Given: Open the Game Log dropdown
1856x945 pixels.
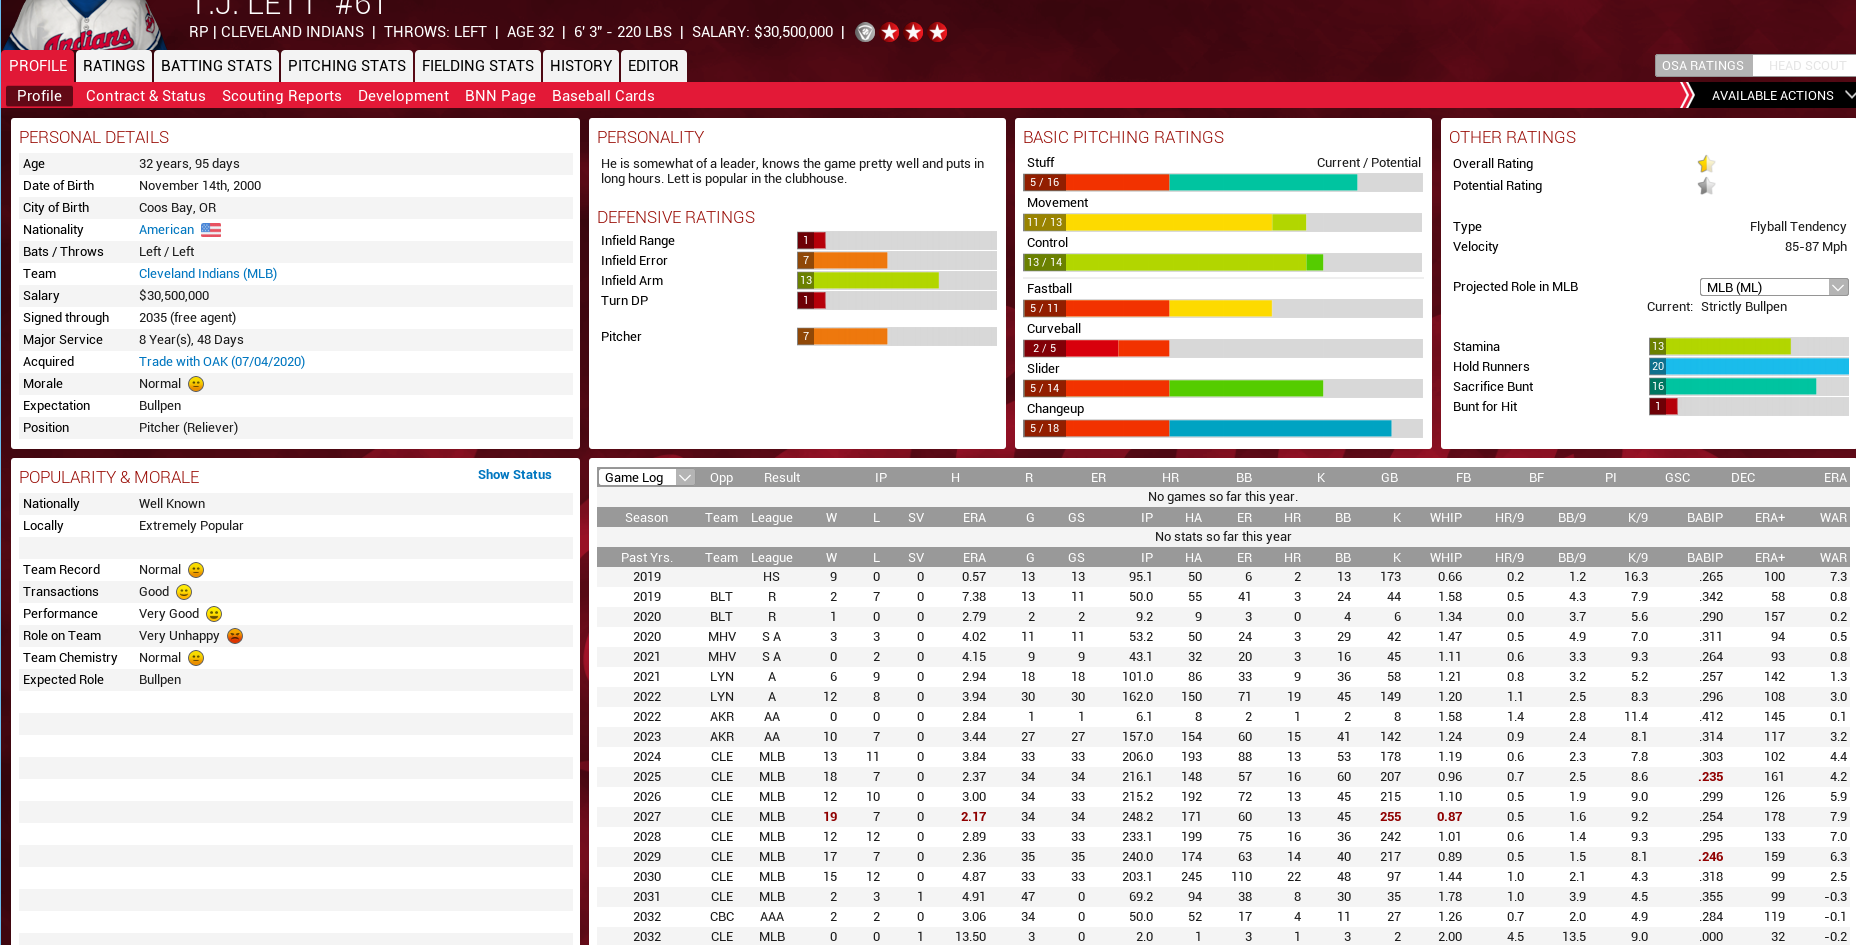Looking at the screenshot, I should pyautogui.click(x=646, y=478).
